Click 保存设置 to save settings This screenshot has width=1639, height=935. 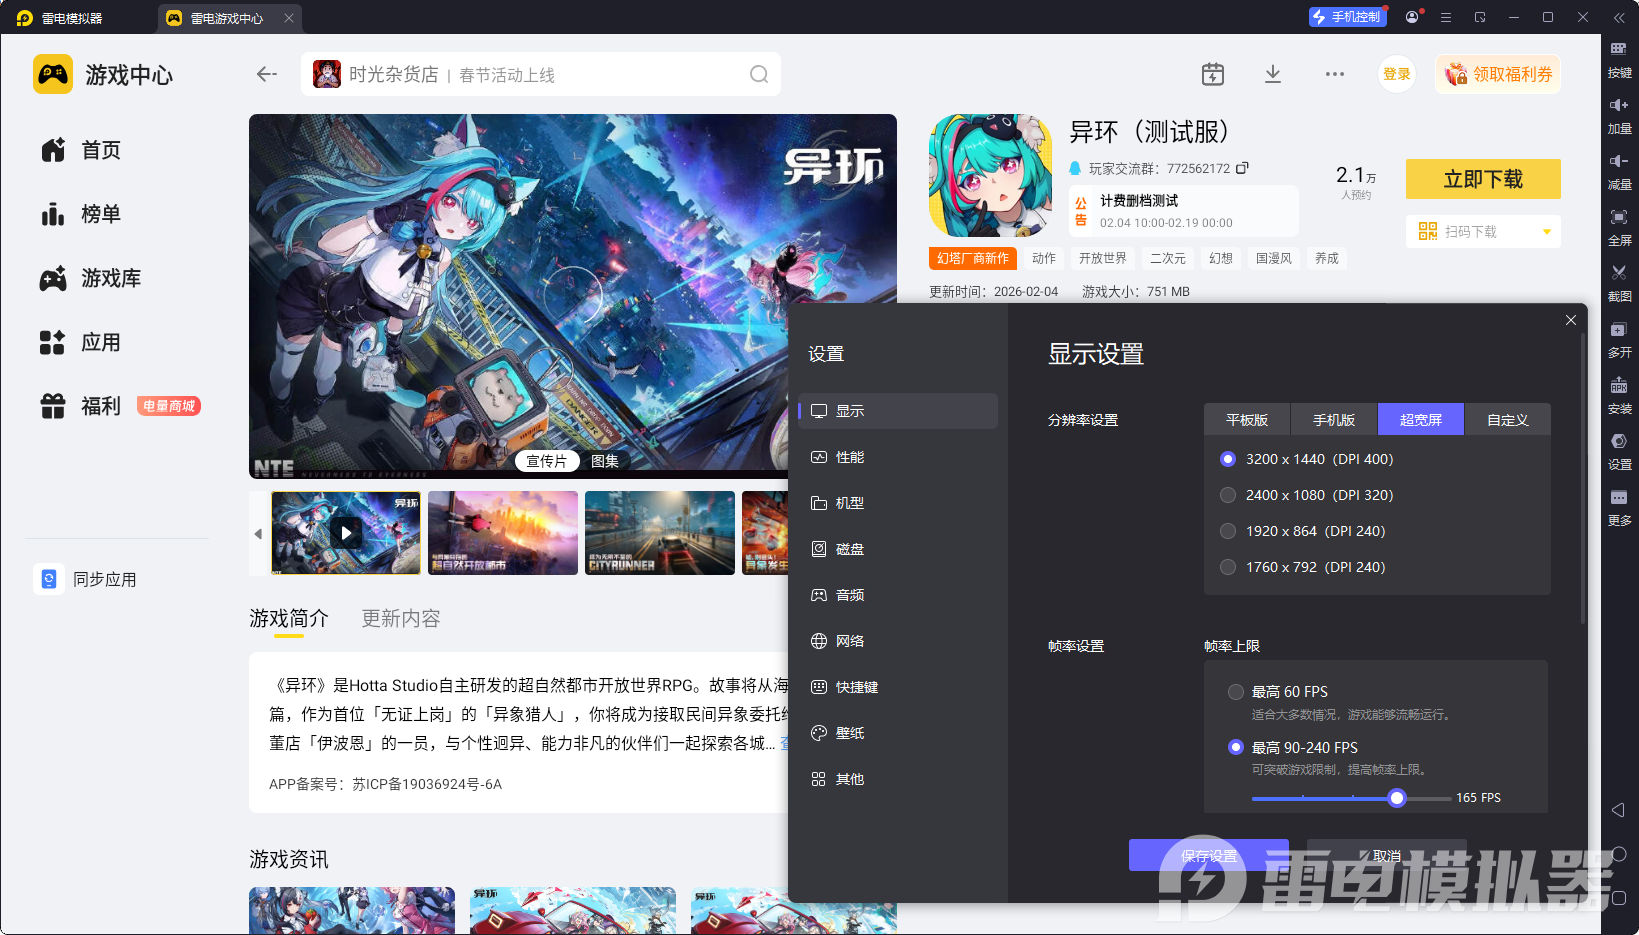tap(1209, 855)
